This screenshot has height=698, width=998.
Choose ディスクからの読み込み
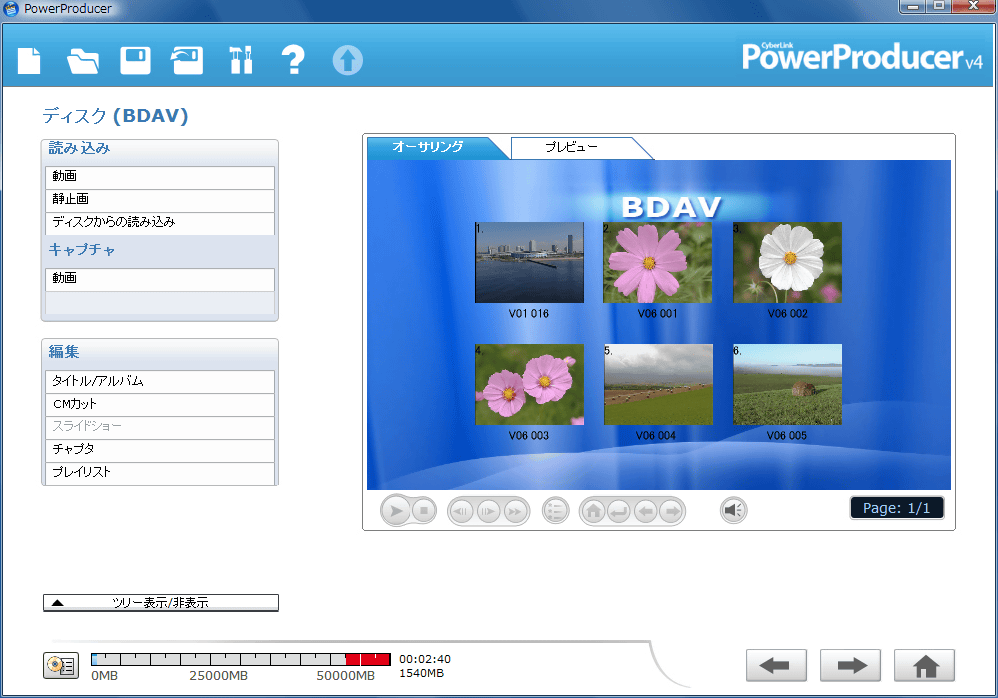pyautogui.click(x=160, y=222)
